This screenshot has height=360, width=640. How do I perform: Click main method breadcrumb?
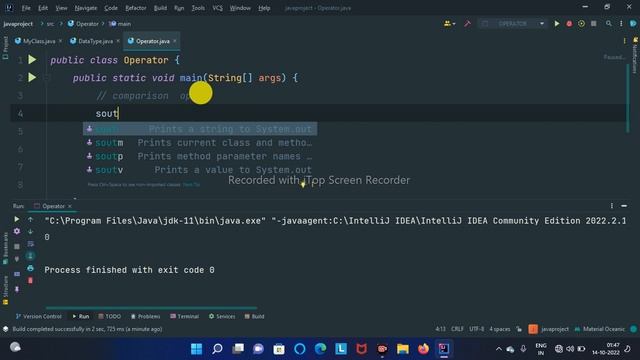pyautogui.click(x=120, y=24)
